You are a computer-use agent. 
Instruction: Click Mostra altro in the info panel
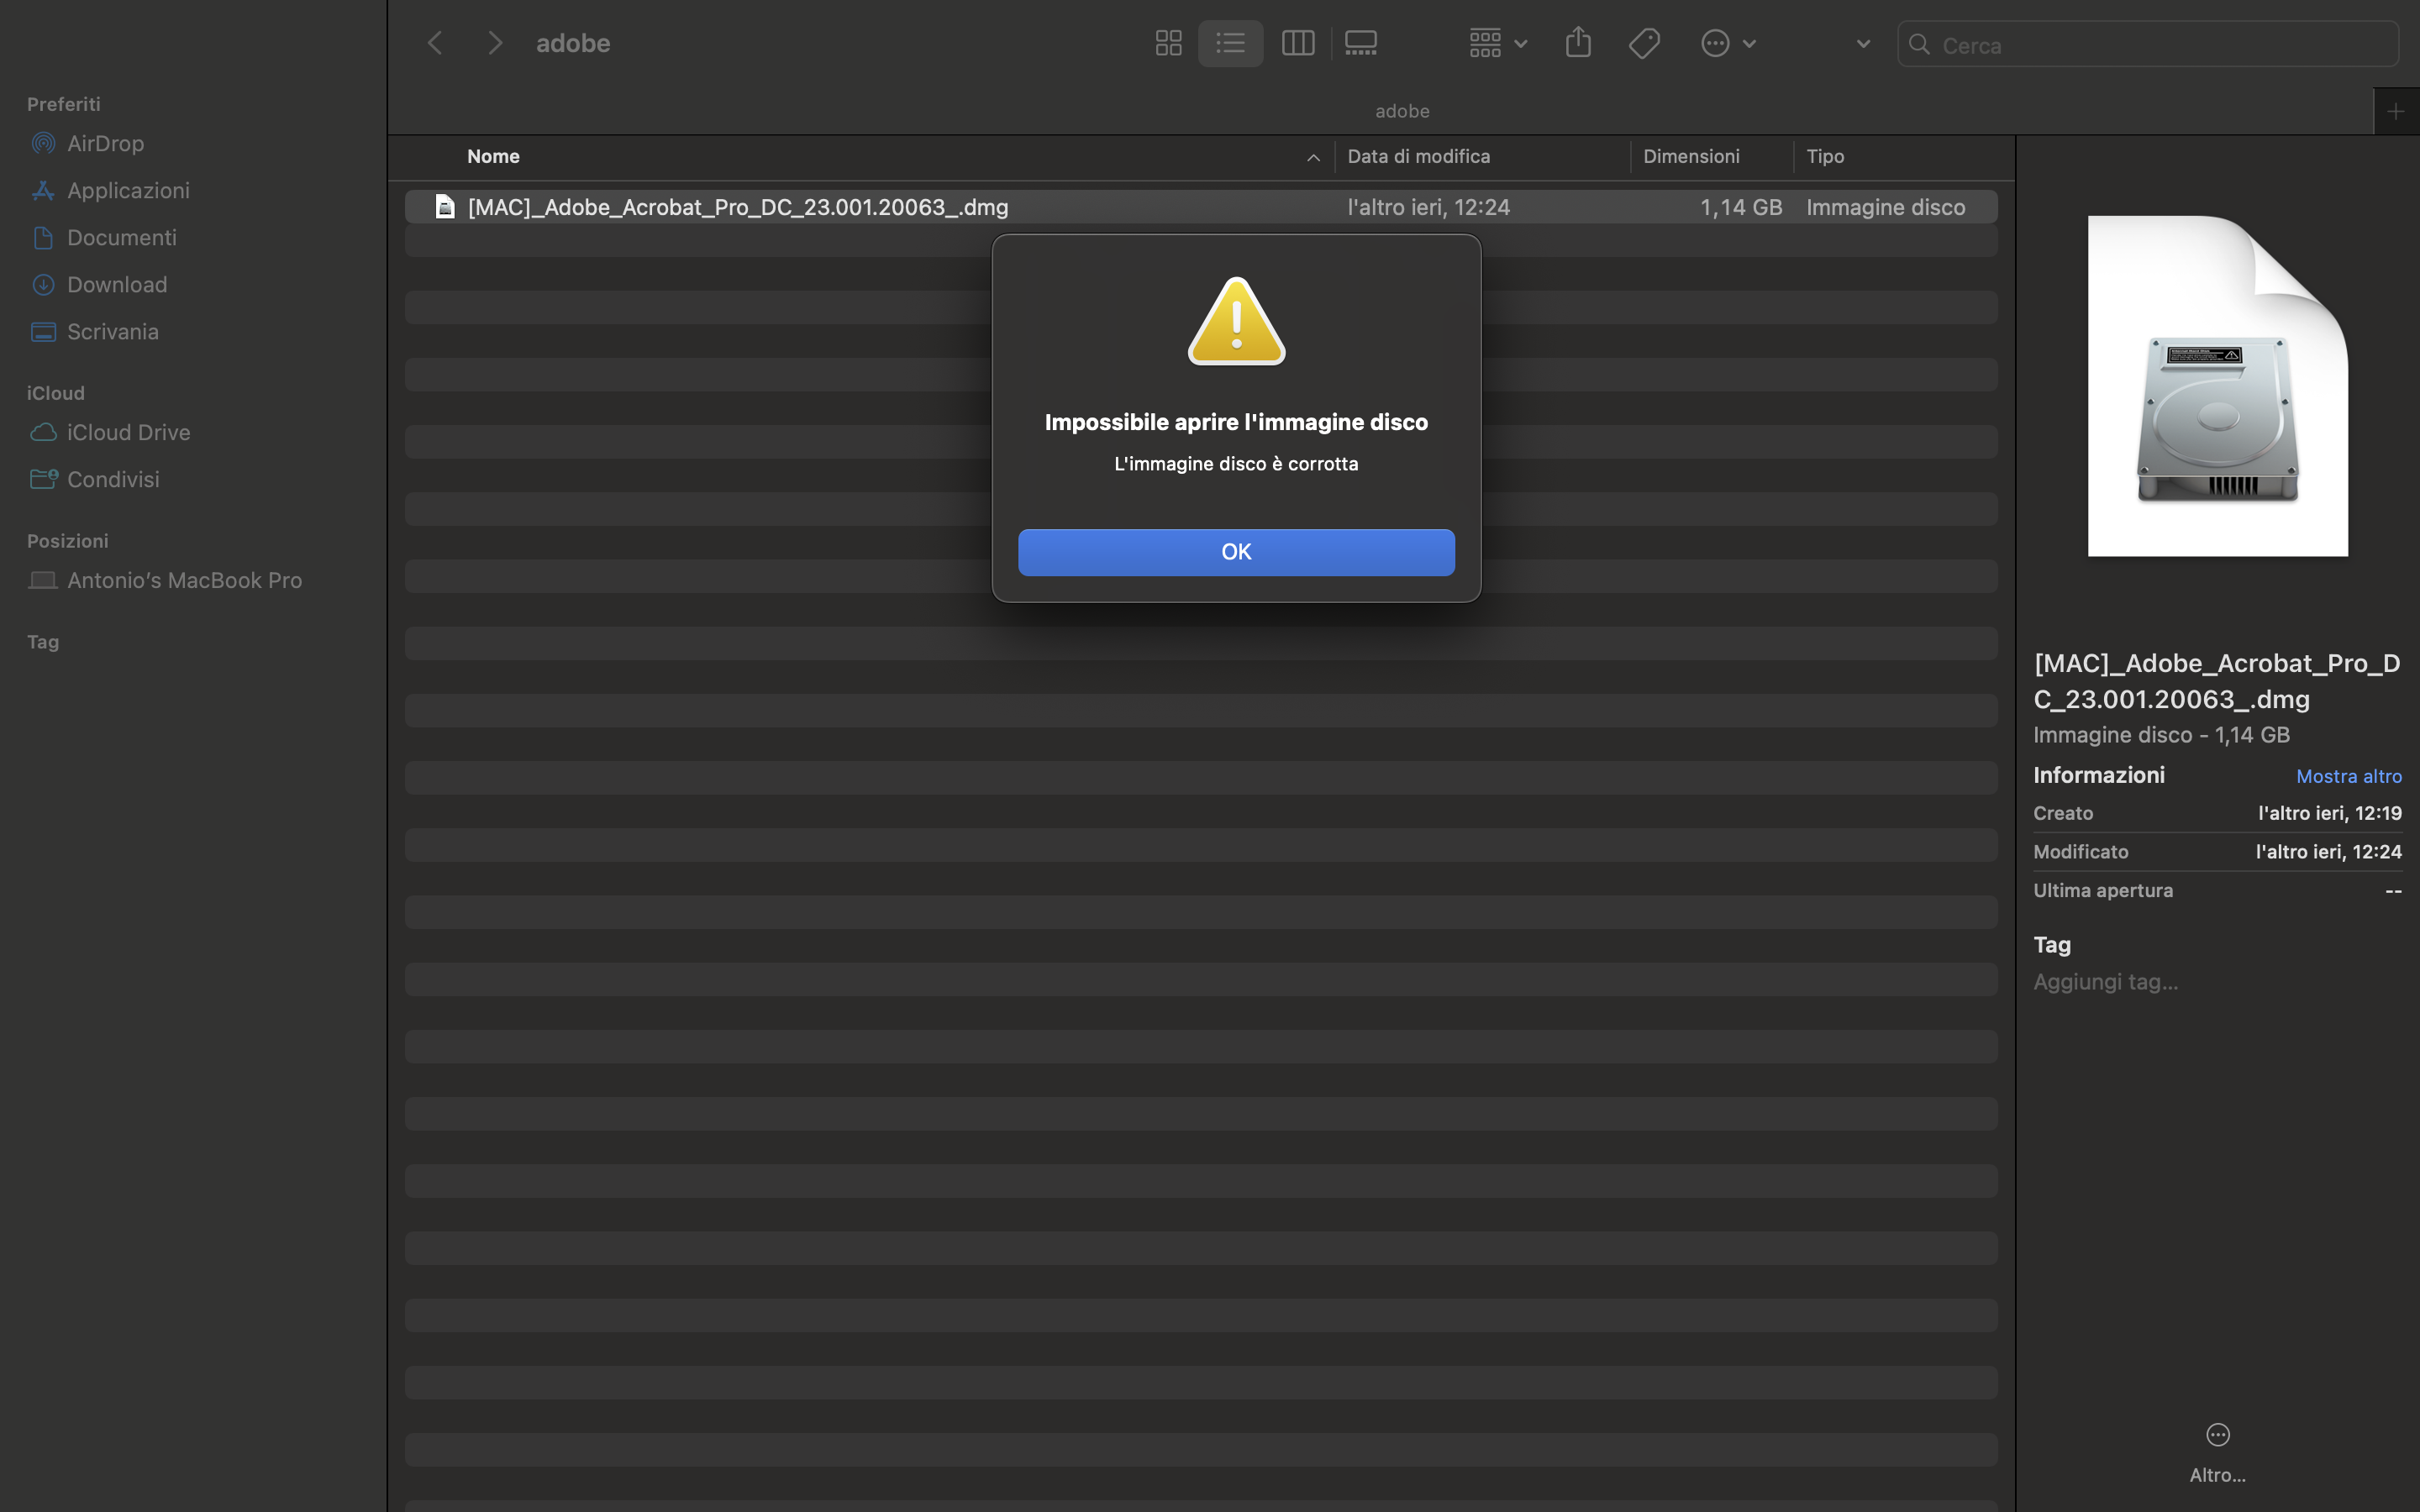tap(2348, 776)
